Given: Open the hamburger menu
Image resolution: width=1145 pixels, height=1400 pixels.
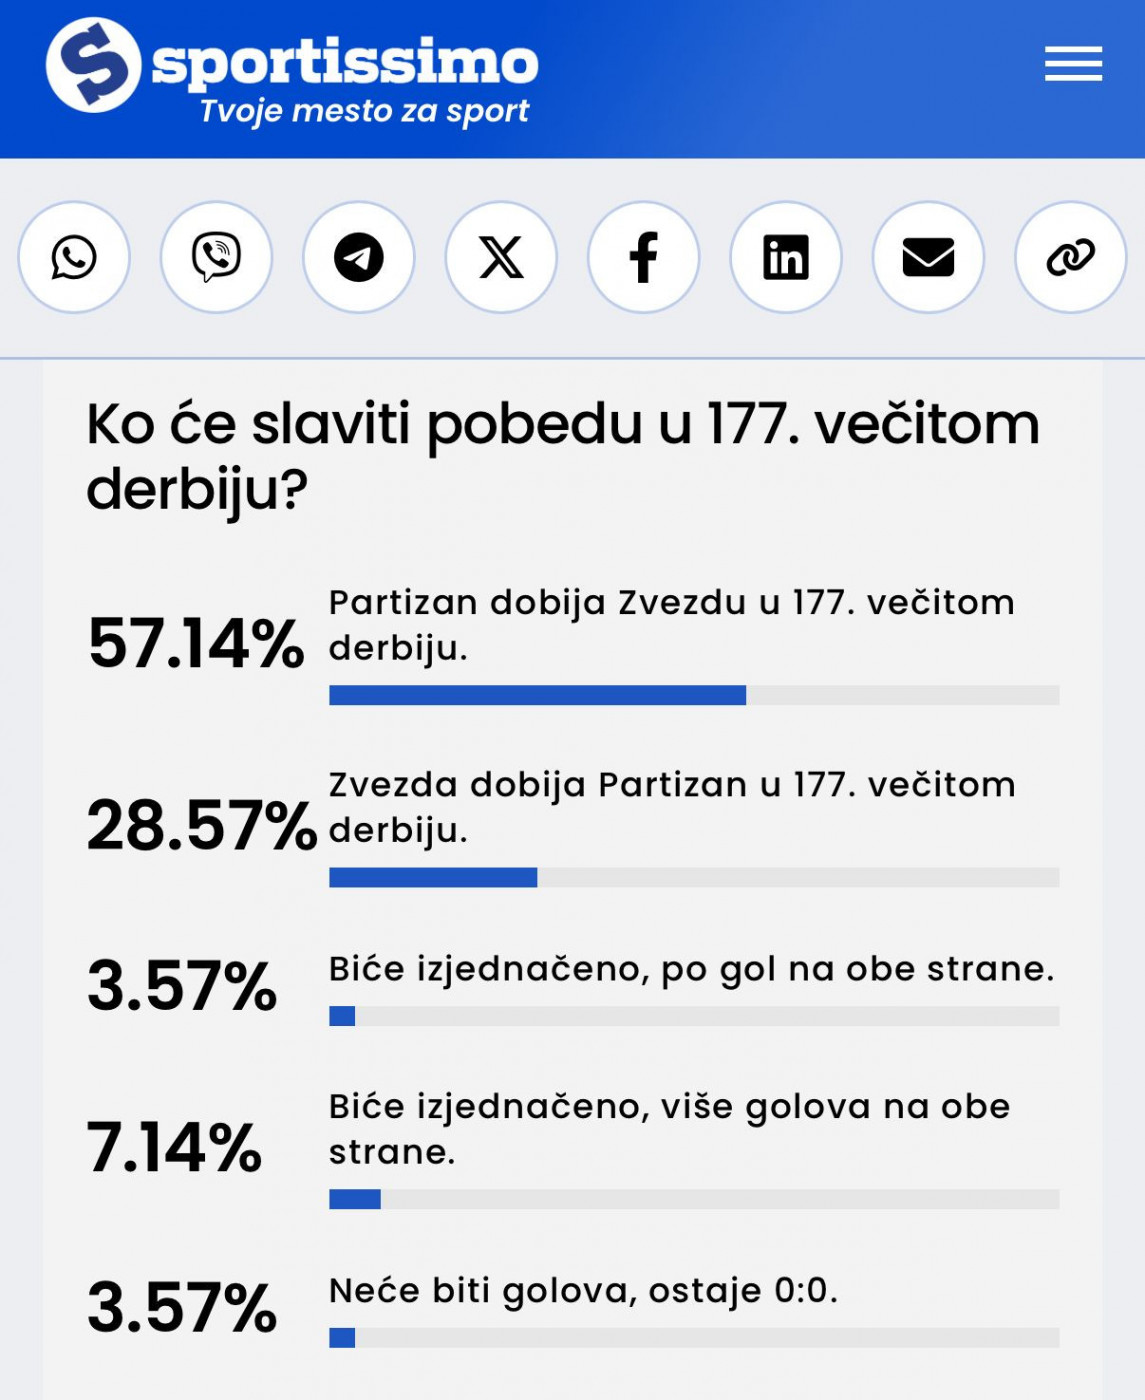Looking at the screenshot, I should coord(1073,64).
